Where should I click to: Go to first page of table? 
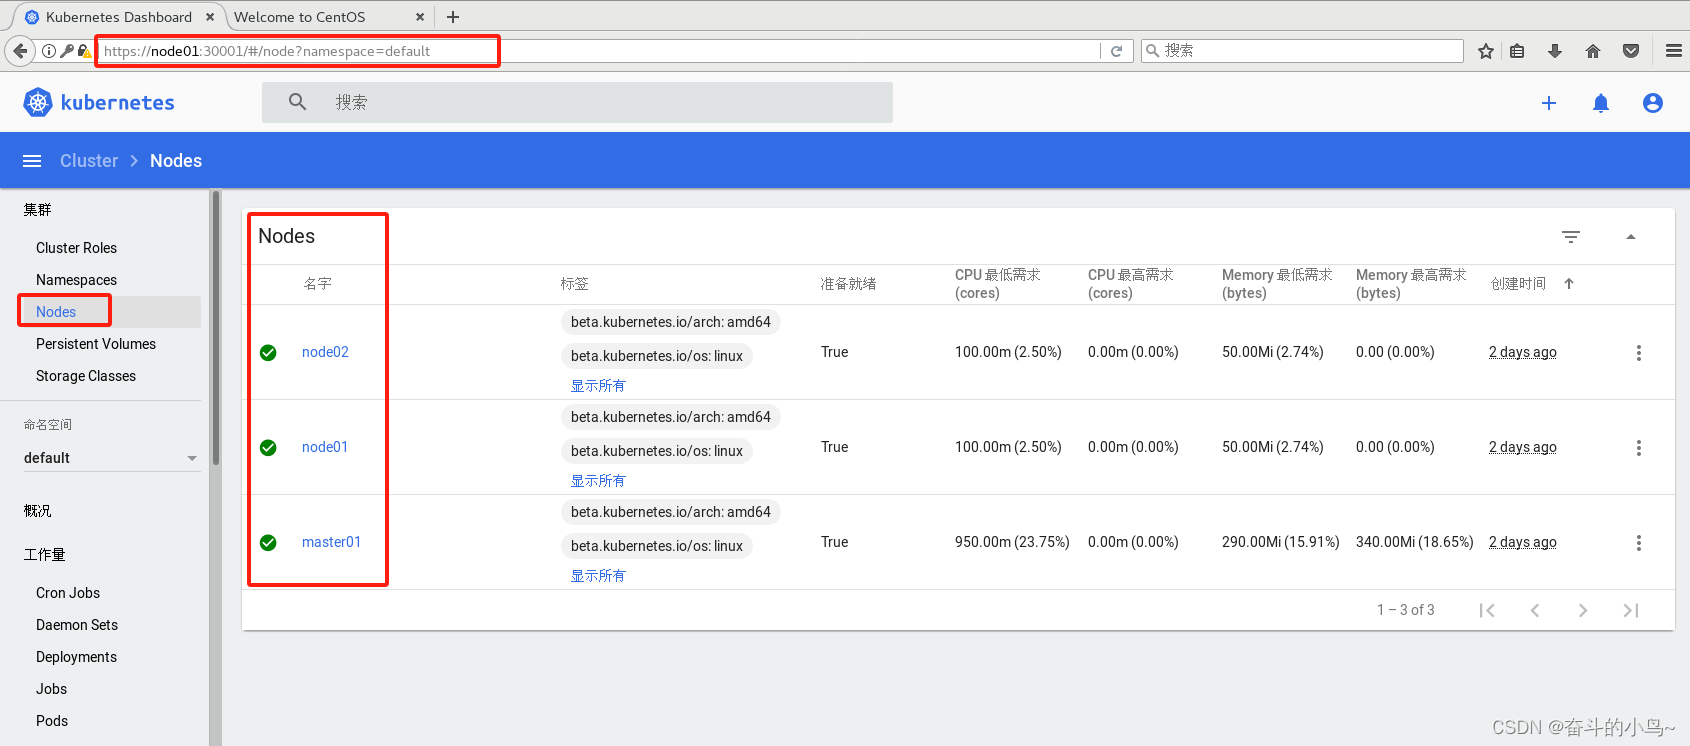[x=1487, y=610]
